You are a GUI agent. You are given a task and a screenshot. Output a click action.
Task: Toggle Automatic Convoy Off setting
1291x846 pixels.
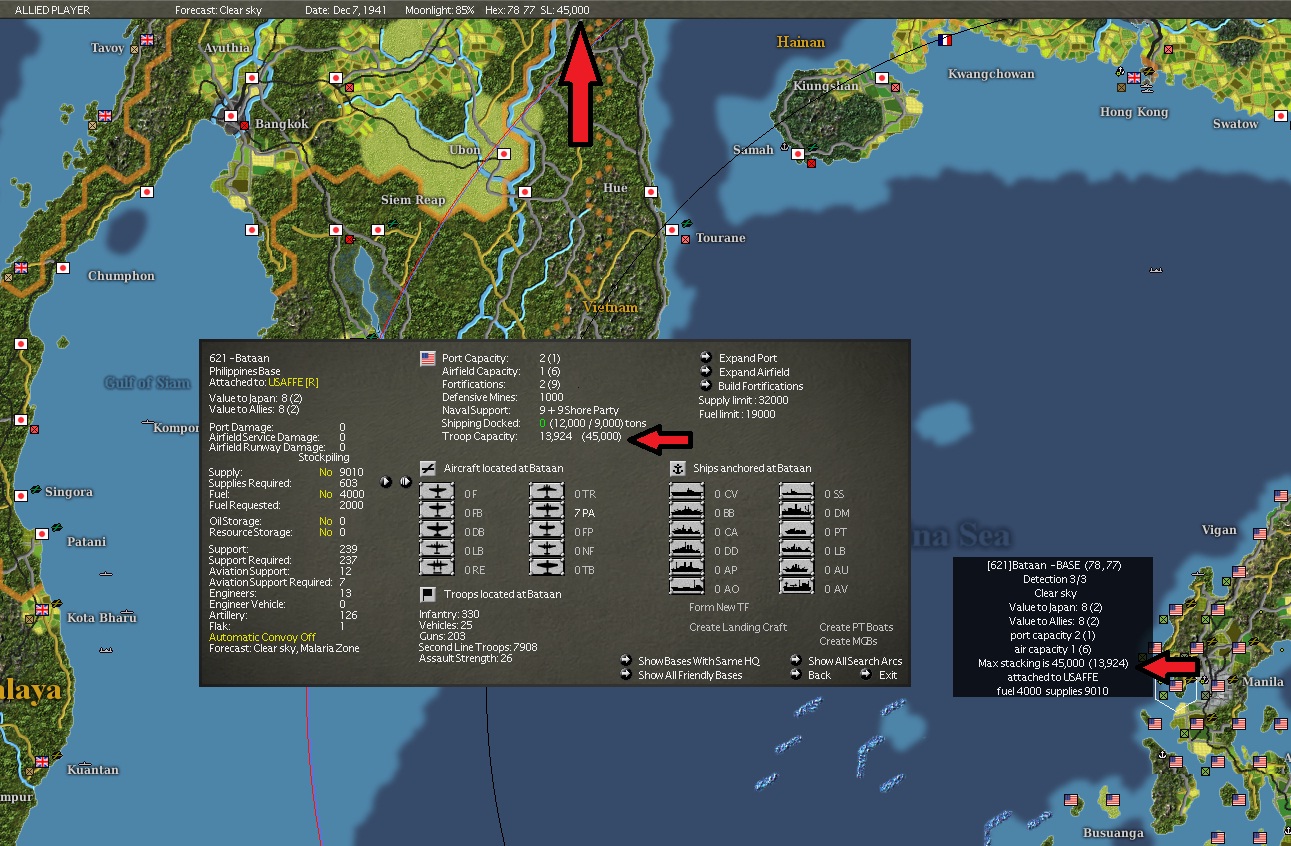point(262,637)
